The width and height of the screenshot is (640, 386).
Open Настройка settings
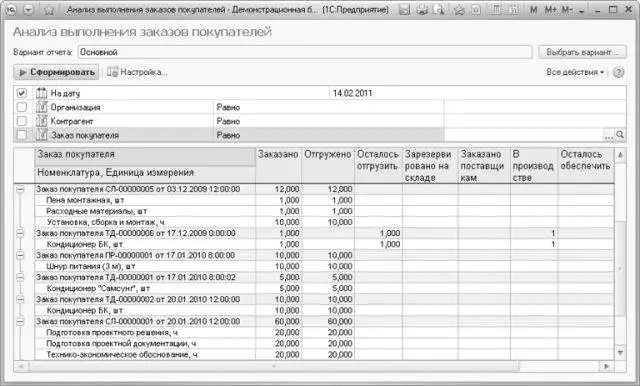click(137, 72)
